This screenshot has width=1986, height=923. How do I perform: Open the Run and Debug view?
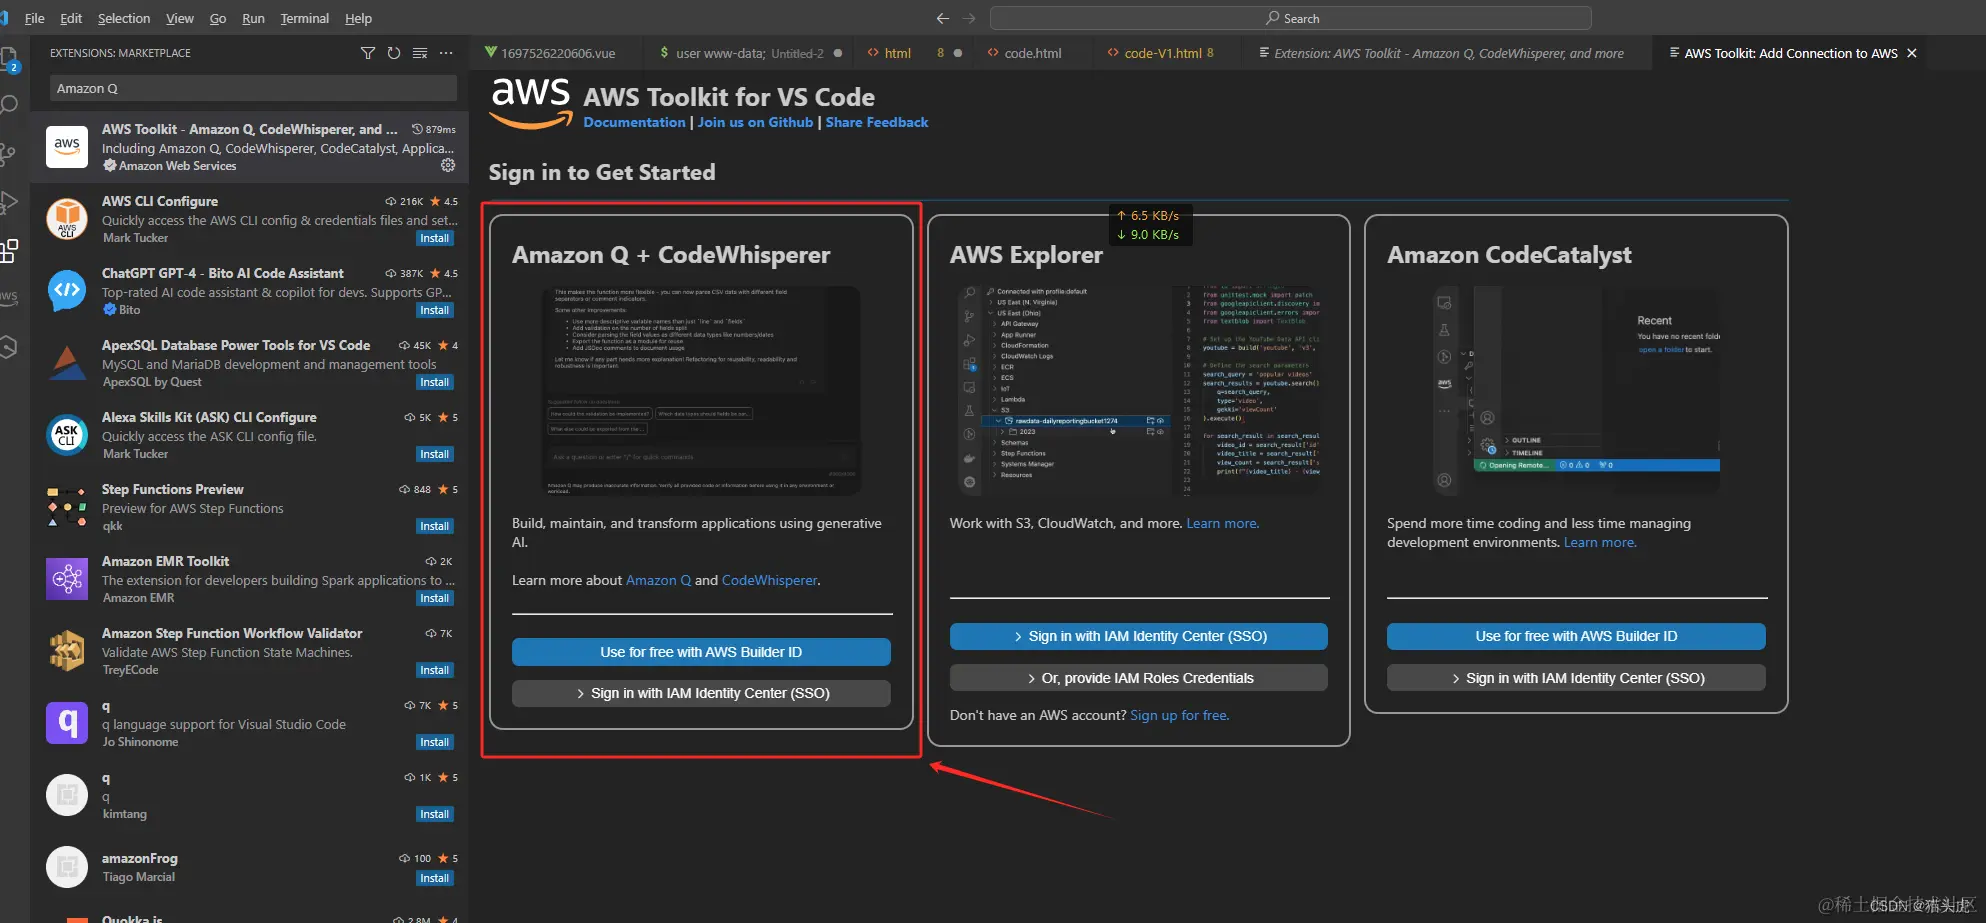click(x=9, y=202)
